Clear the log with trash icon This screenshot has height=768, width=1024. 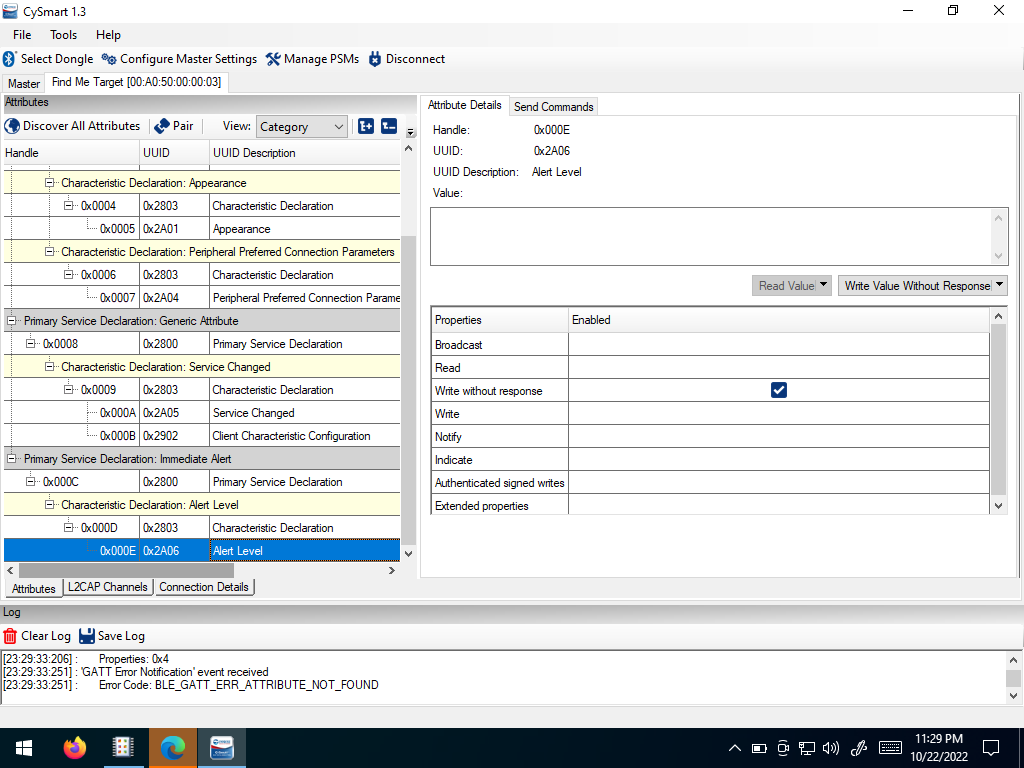pos(10,636)
